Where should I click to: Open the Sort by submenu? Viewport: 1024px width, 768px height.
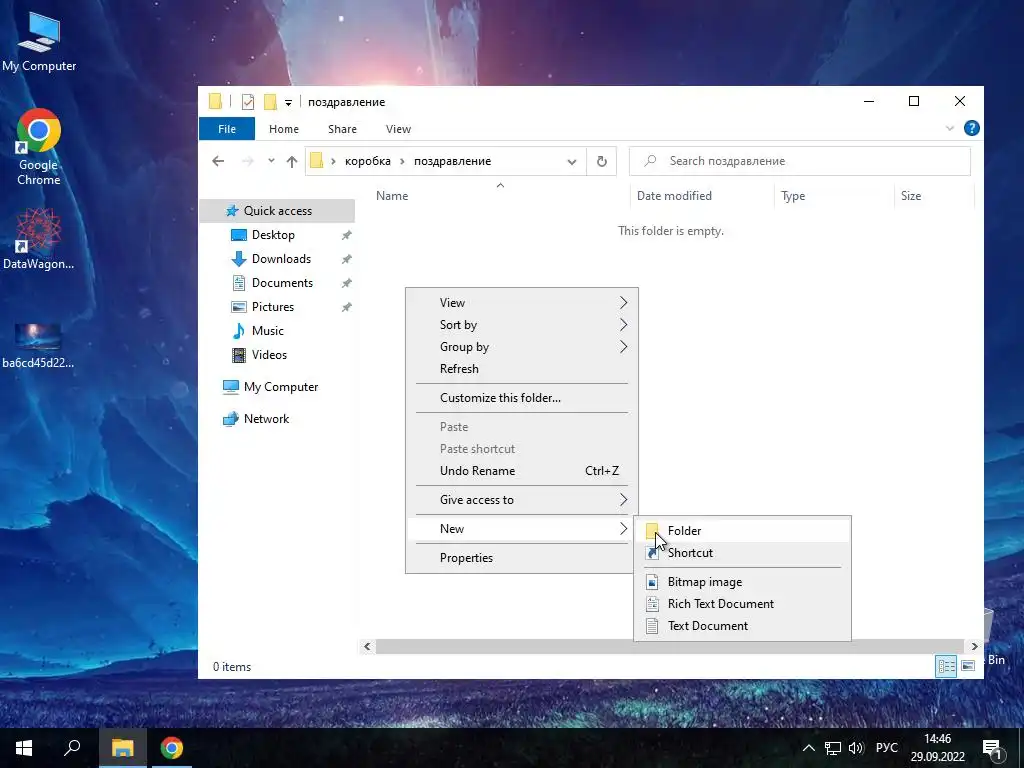tap(521, 325)
